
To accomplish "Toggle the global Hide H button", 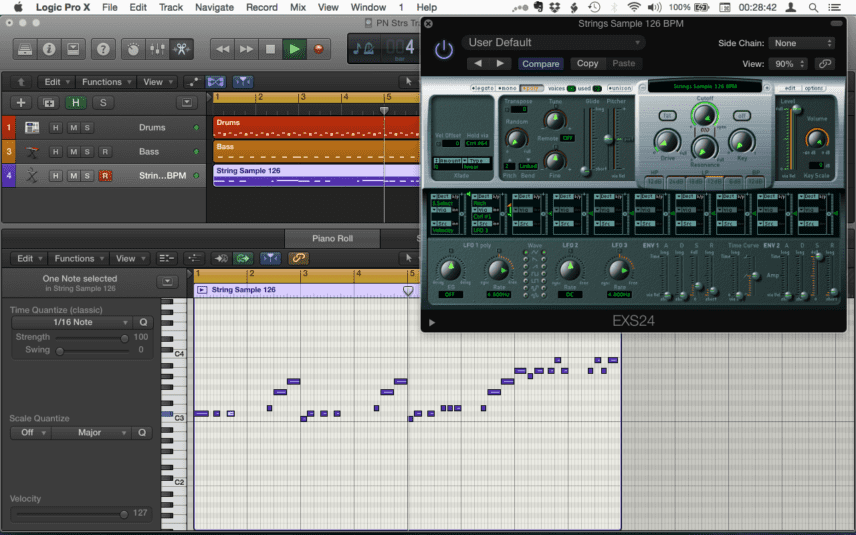I will (x=75, y=103).
